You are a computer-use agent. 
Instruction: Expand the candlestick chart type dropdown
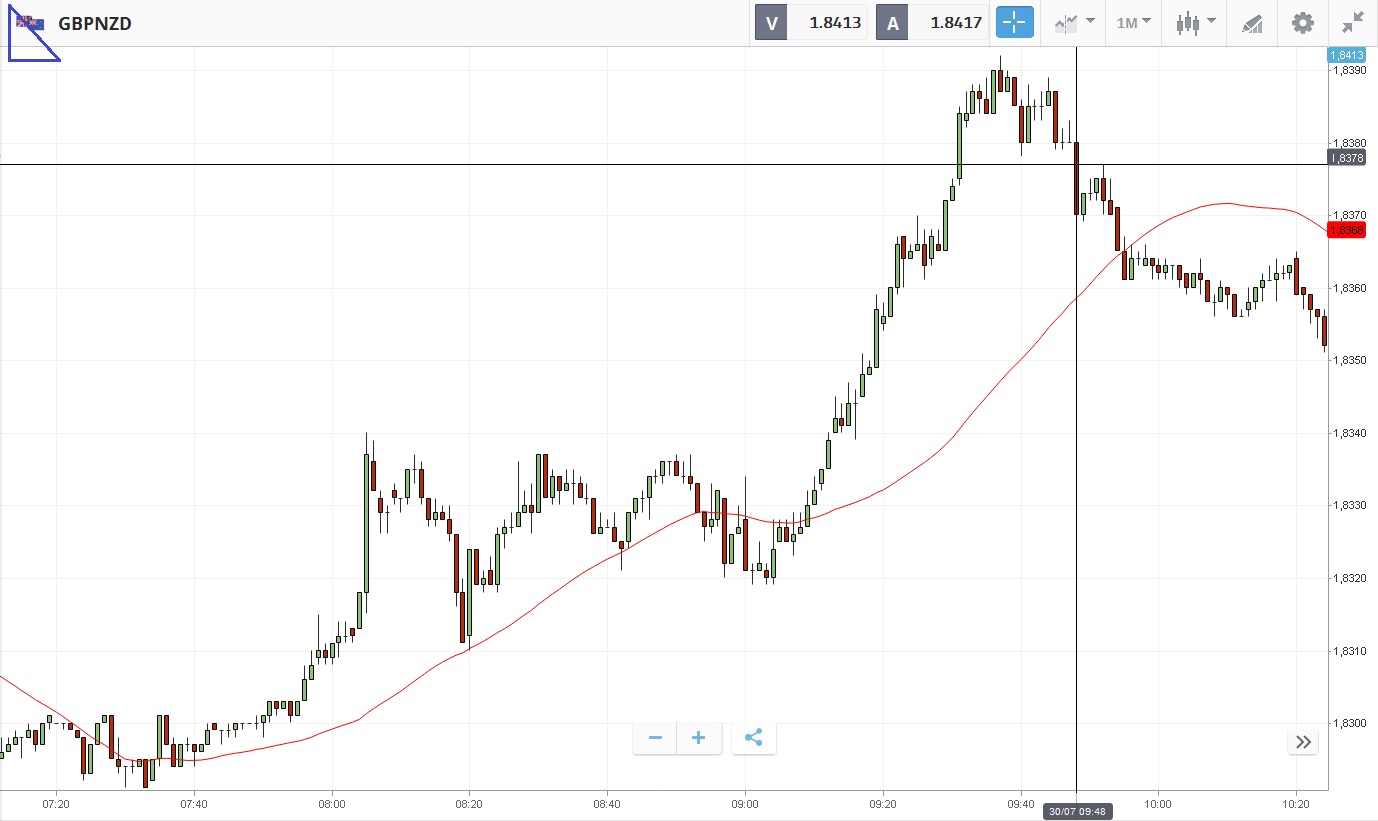[x=1195, y=22]
